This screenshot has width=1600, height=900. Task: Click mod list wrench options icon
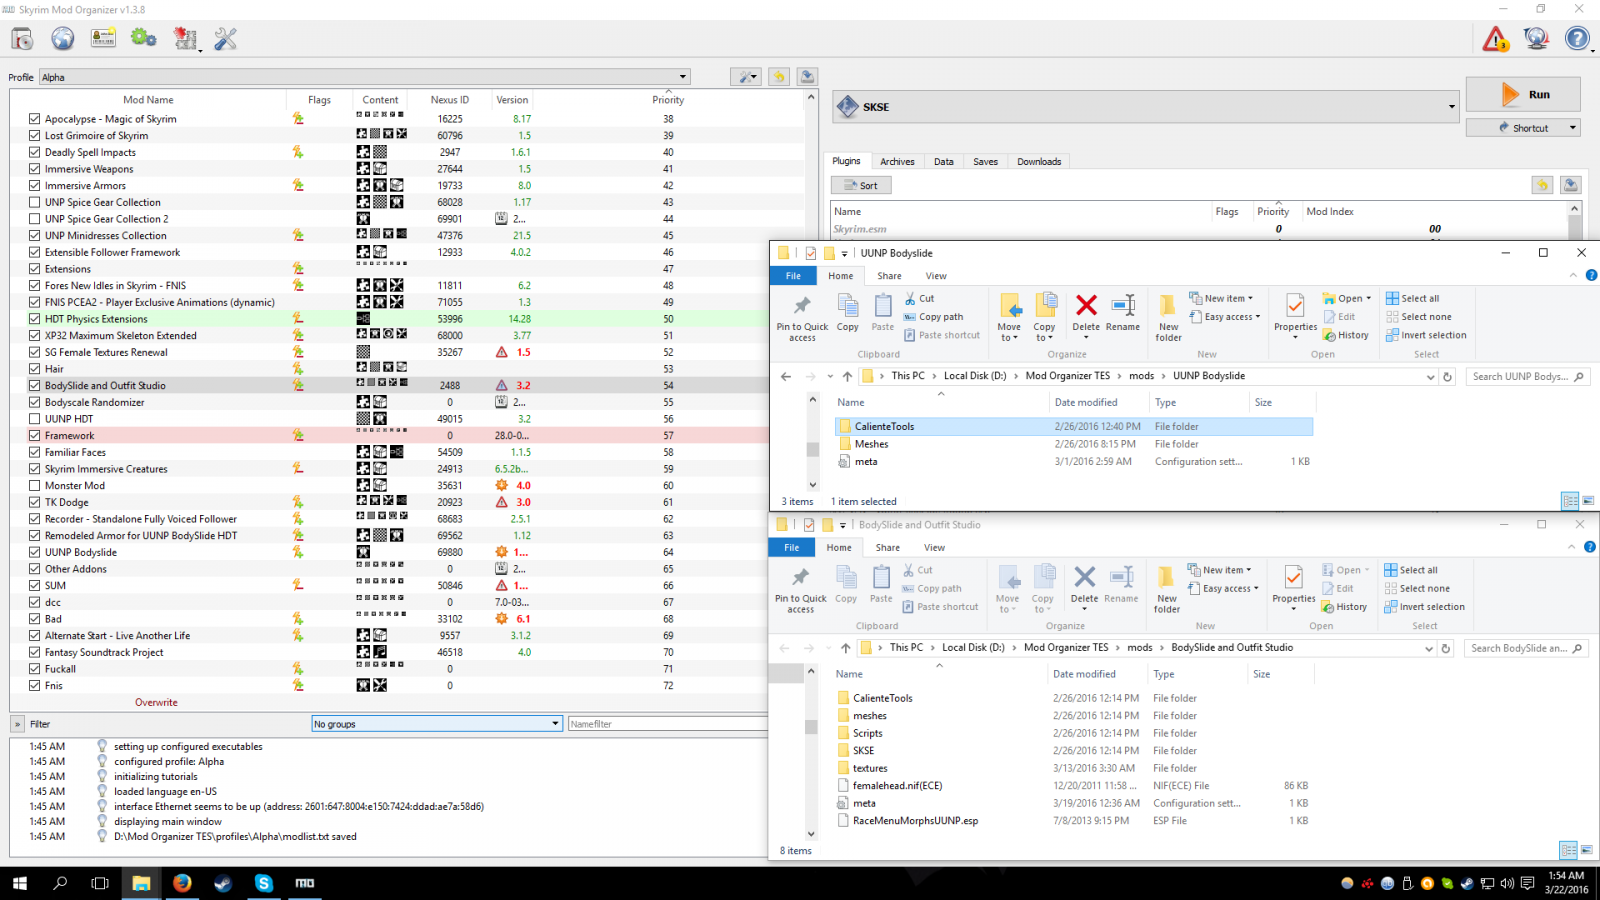[746, 77]
